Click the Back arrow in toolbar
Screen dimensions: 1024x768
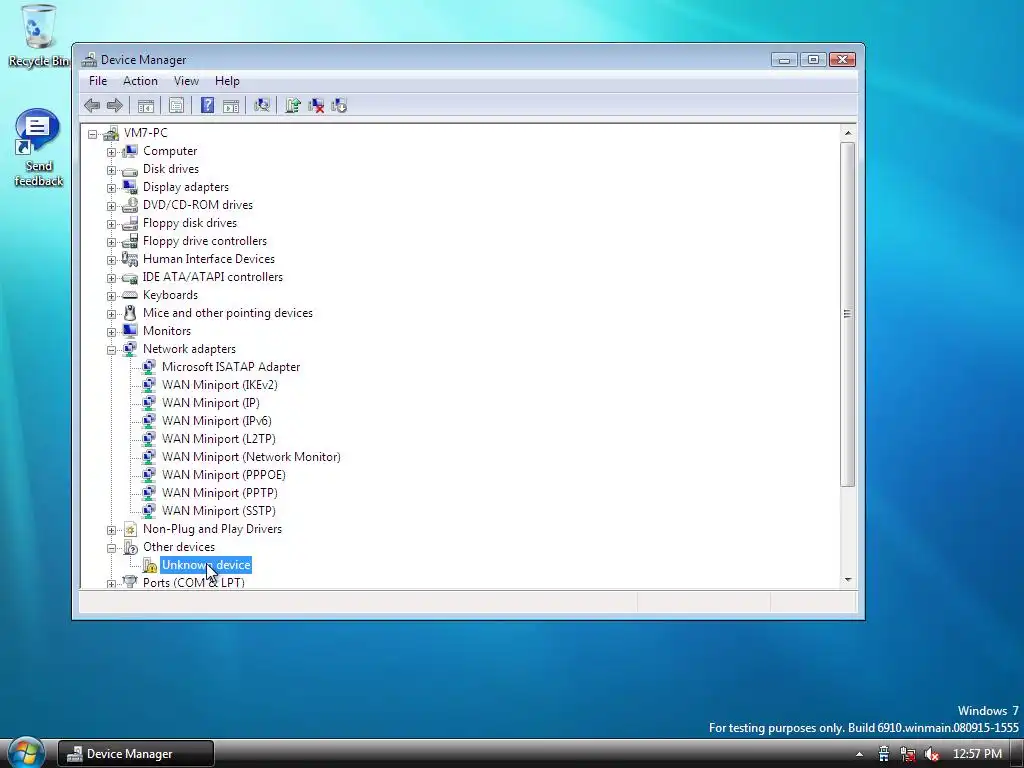(x=92, y=105)
